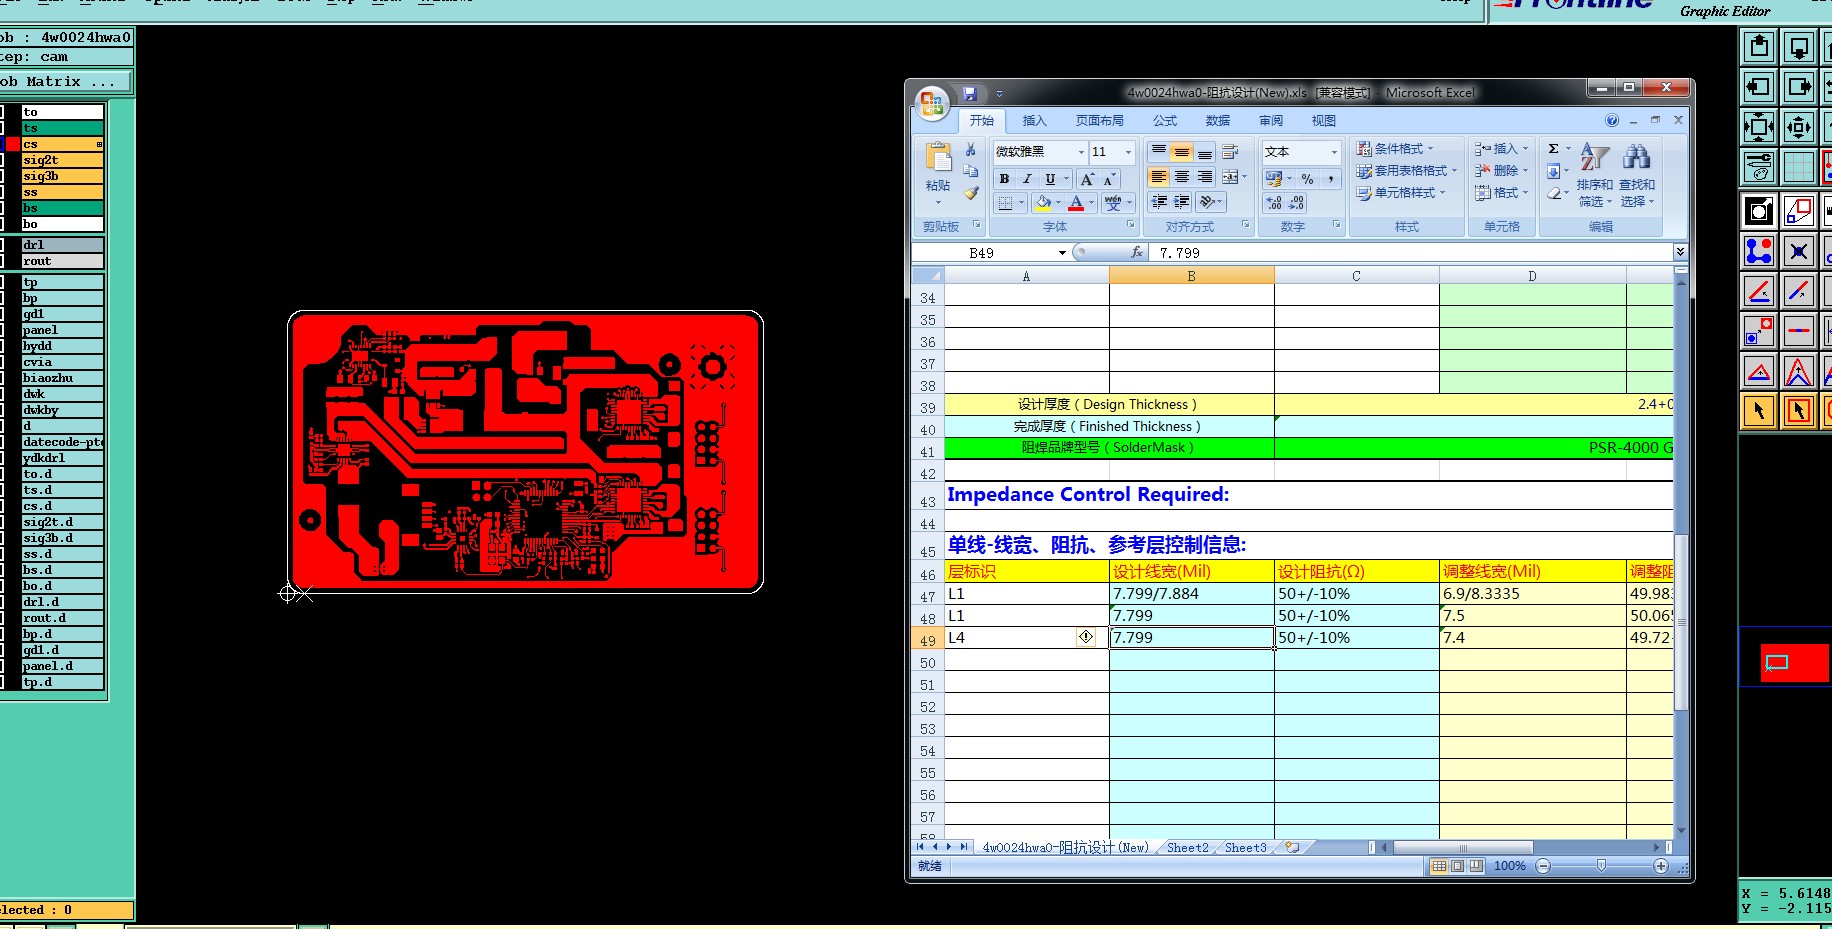Click cell D47 containing 6.9/8.3335
Screen dimensions: 1832x929
pos(1533,594)
